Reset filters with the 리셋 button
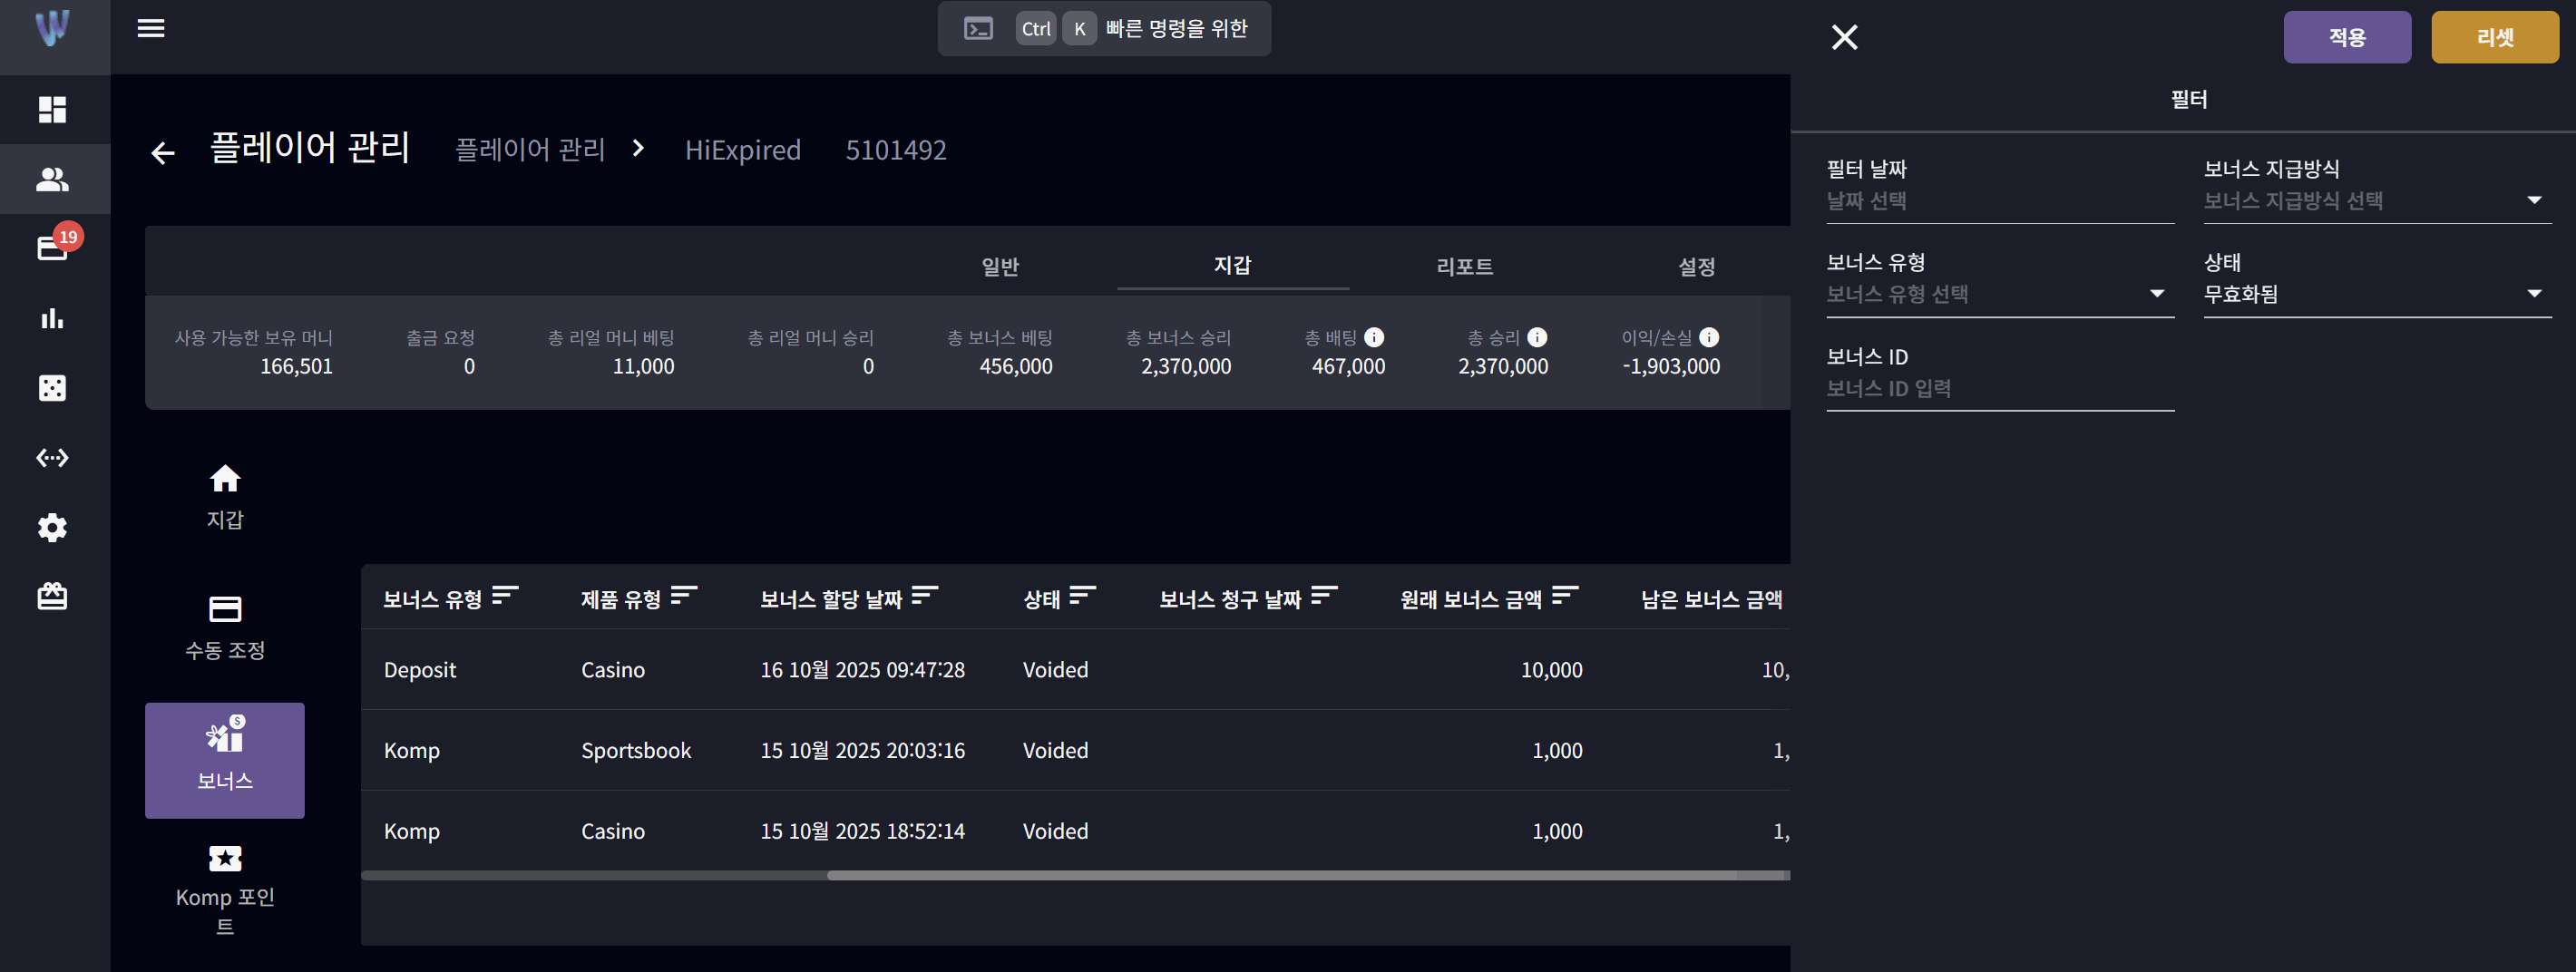The width and height of the screenshot is (2576, 972). pyautogui.click(x=2494, y=37)
